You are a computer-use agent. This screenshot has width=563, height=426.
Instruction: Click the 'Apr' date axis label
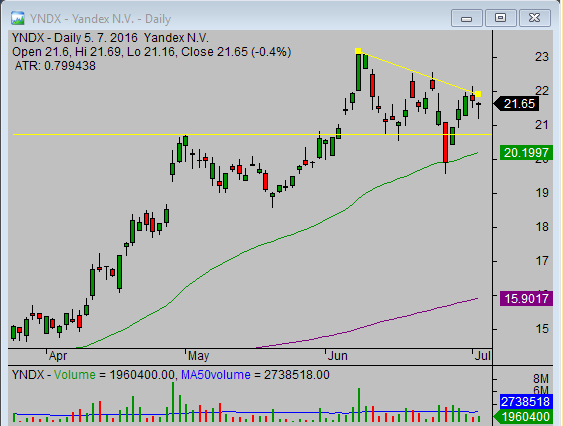58,356
